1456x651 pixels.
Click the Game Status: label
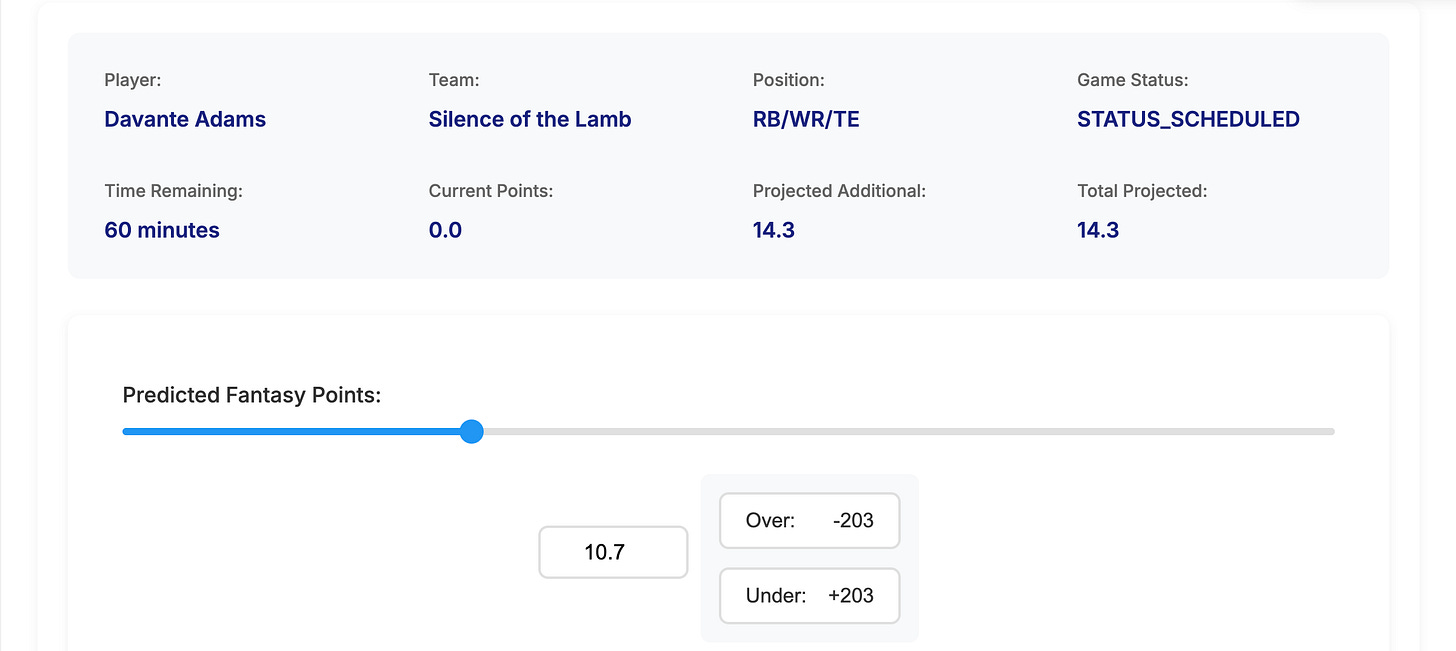tap(1133, 80)
